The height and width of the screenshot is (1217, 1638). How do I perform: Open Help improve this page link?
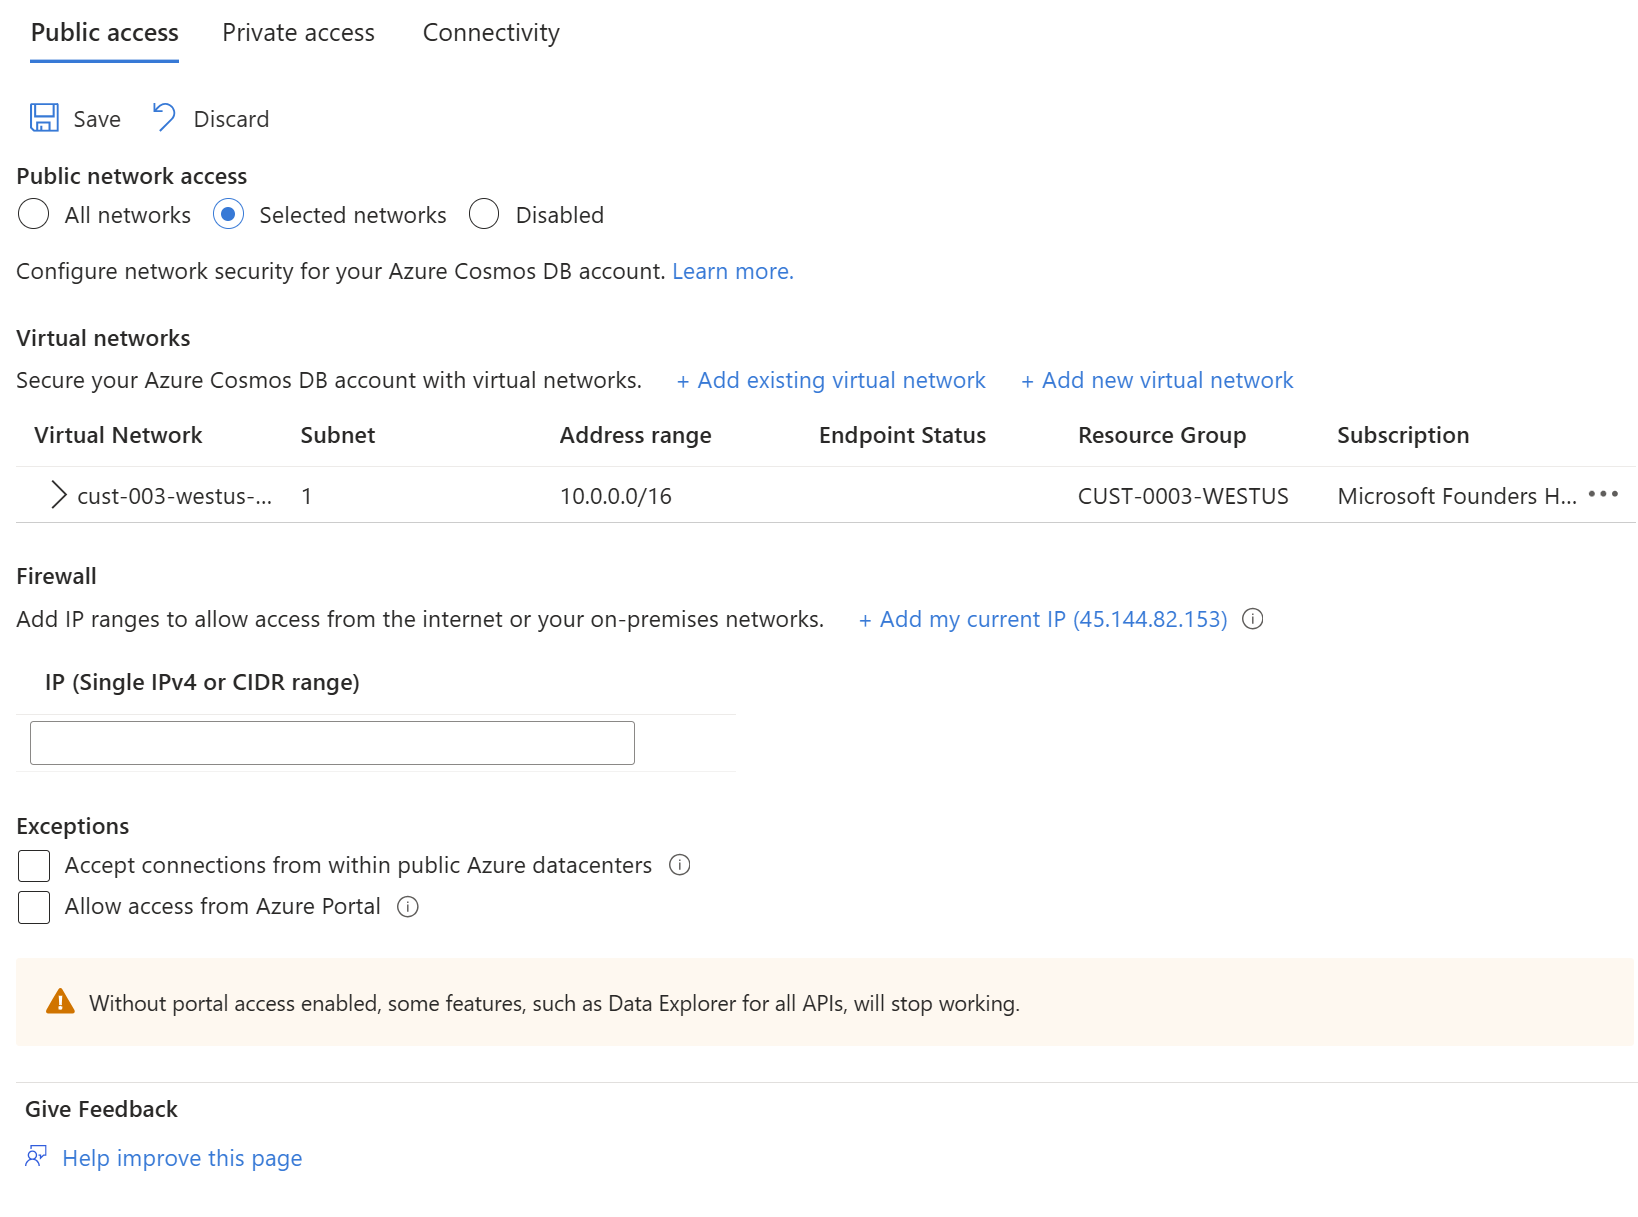coord(182,1158)
